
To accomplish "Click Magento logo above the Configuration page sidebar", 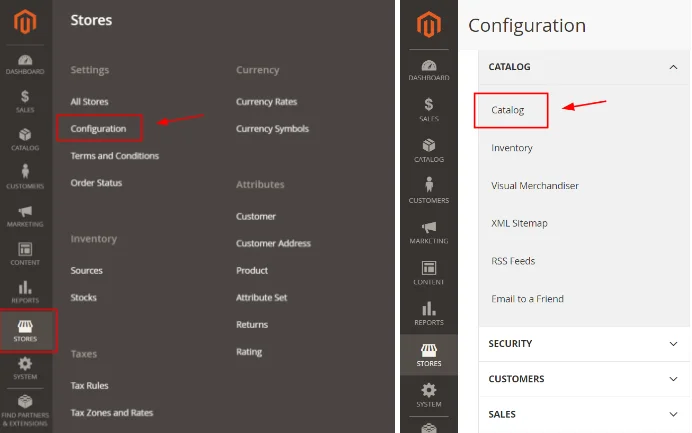I will coord(429,24).
